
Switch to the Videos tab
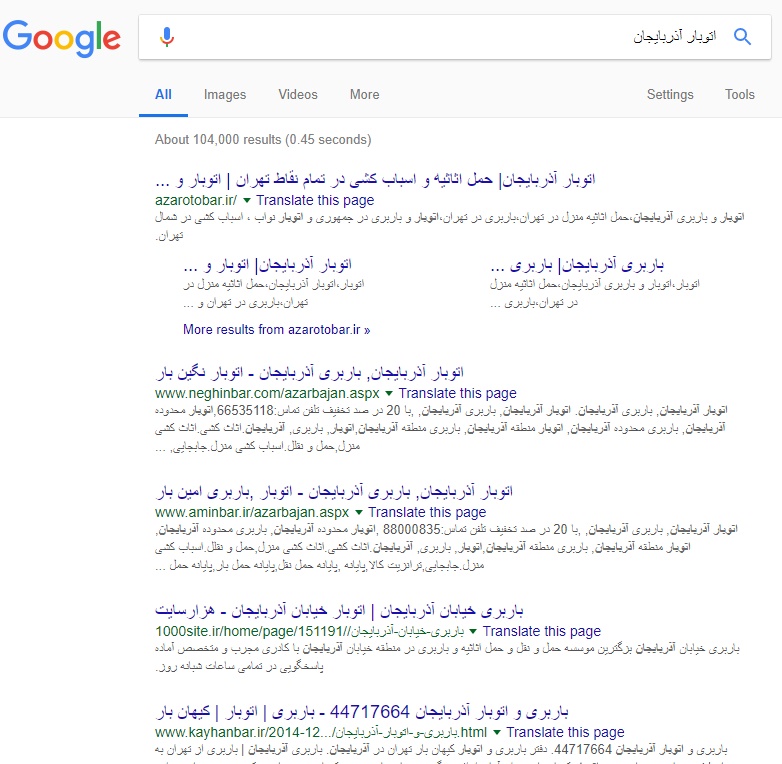point(298,95)
